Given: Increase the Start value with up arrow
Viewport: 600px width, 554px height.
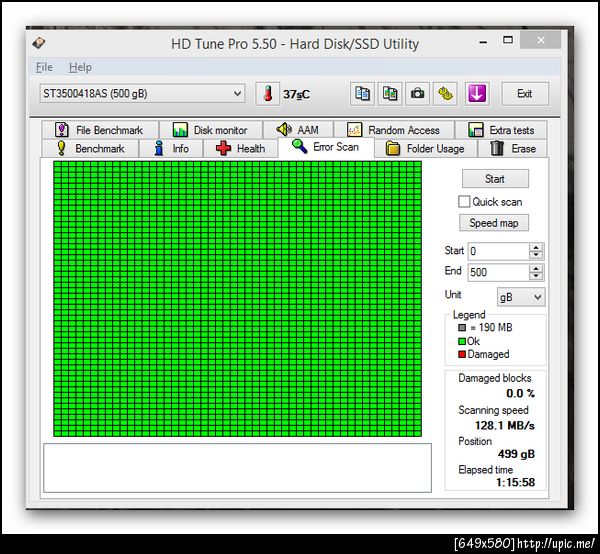Looking at the screenshot, I should [x=536, y=248].
